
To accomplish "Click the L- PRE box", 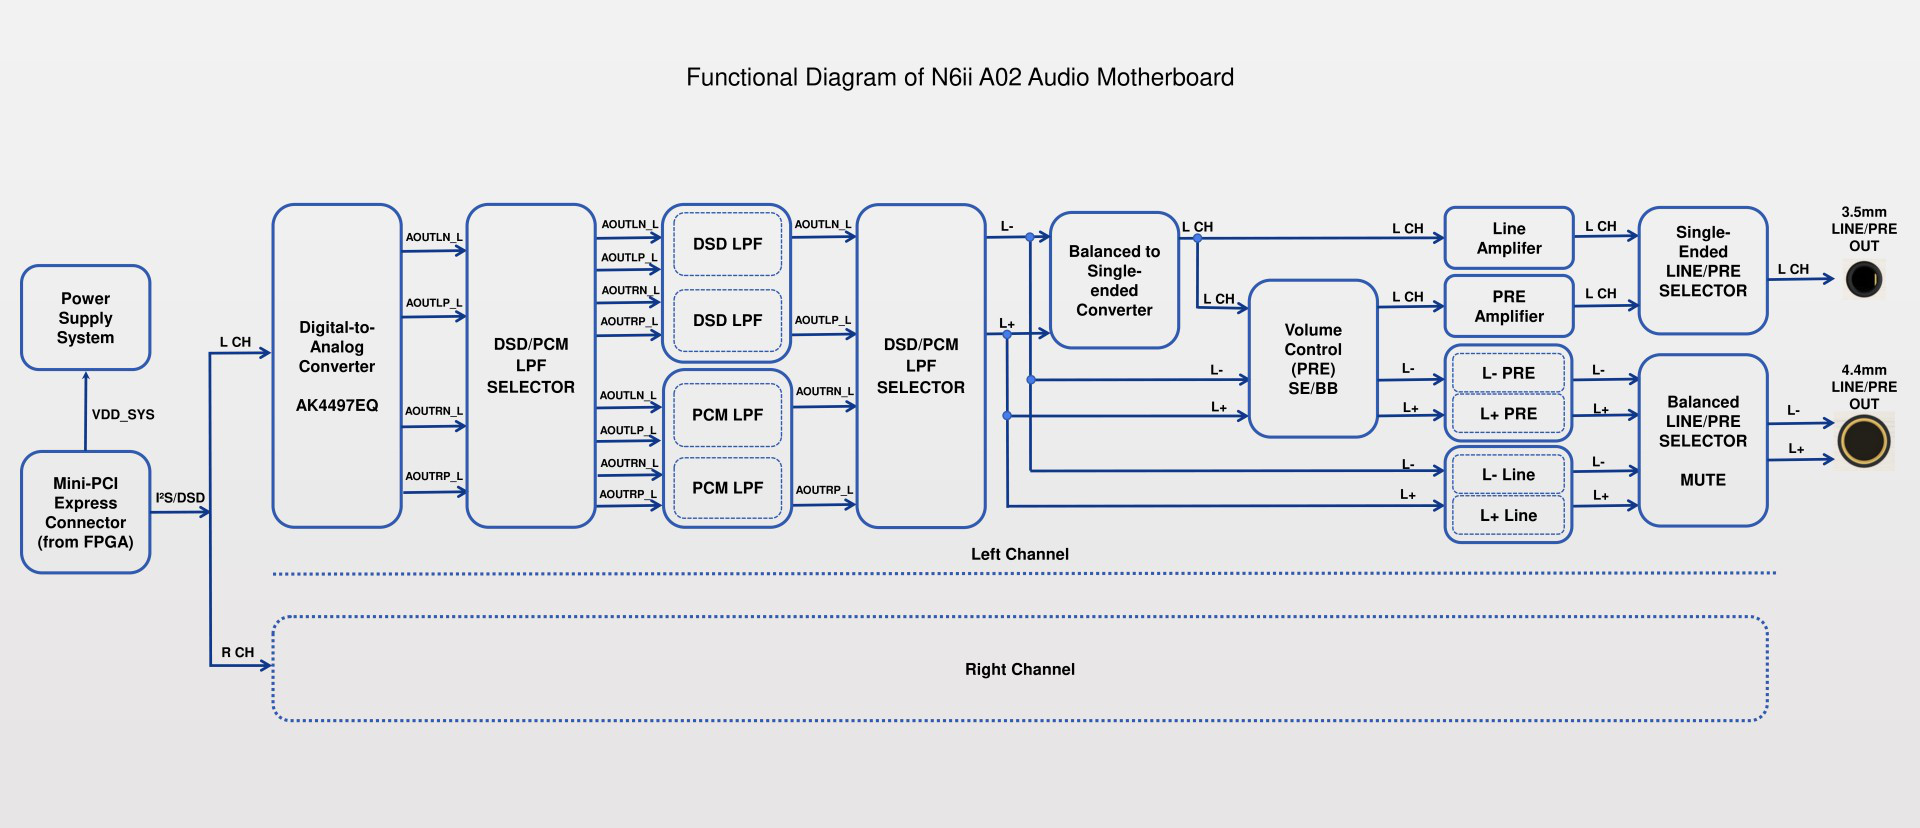I will coord(1509,373).
